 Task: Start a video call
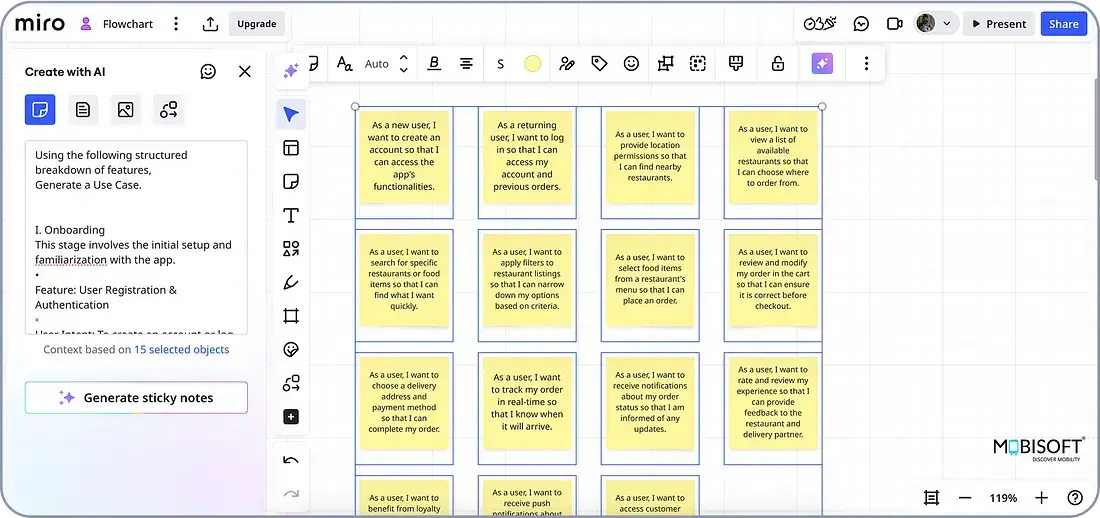pyautogui.click(x=894, y=24)
